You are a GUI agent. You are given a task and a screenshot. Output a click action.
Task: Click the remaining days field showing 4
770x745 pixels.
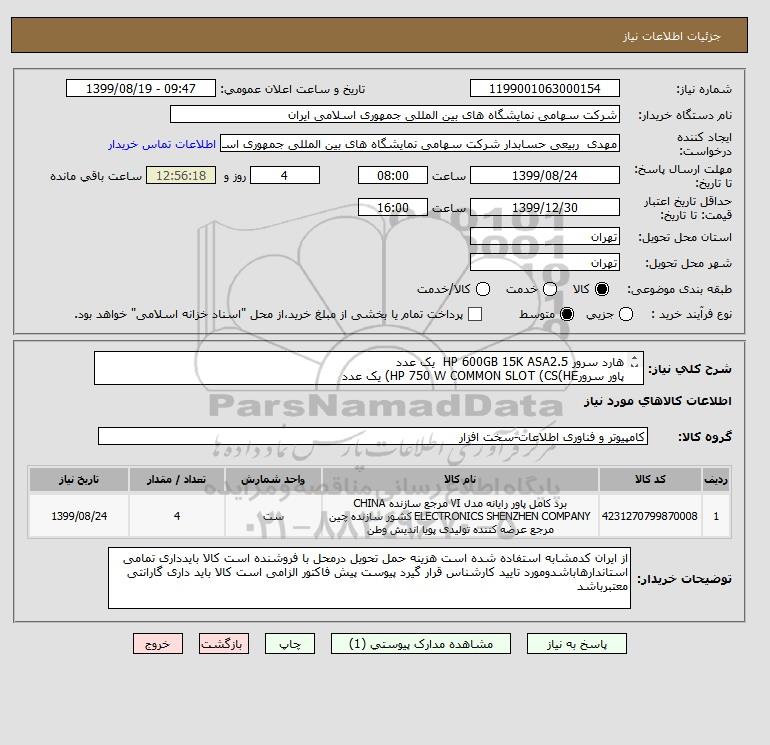[x=285, y=175]
